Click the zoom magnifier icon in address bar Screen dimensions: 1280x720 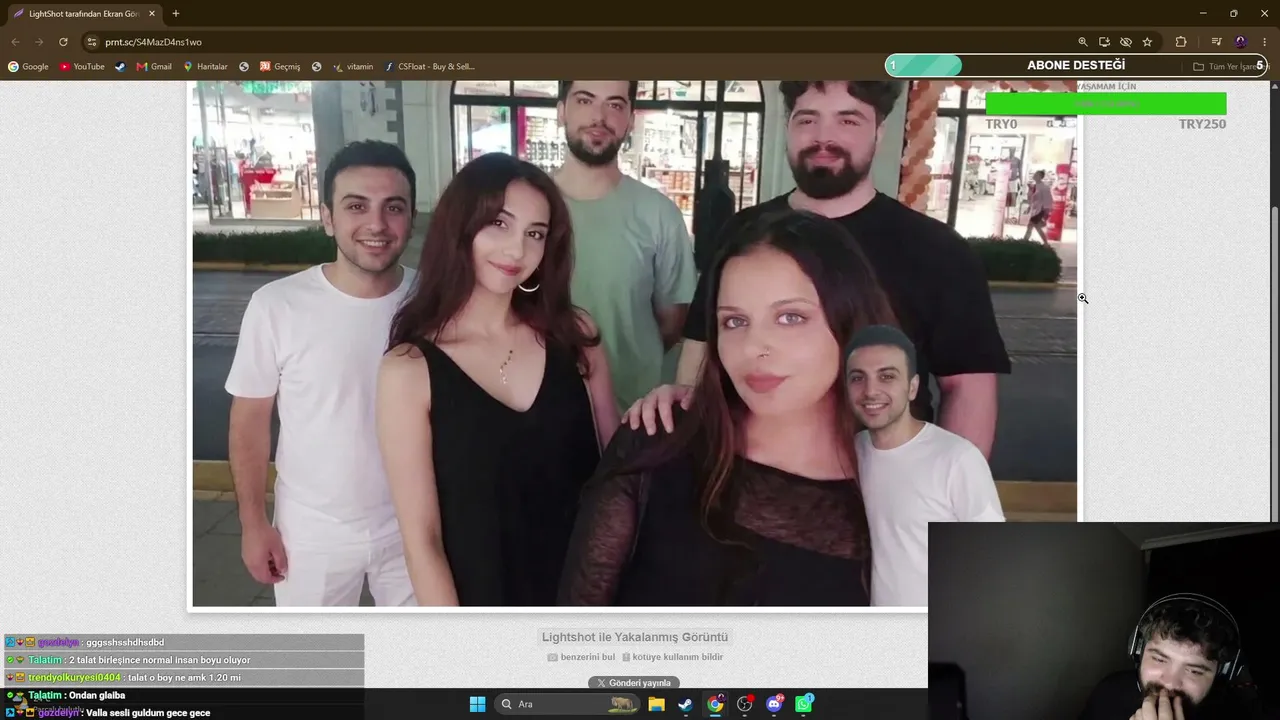click(x=1083, y=42)
